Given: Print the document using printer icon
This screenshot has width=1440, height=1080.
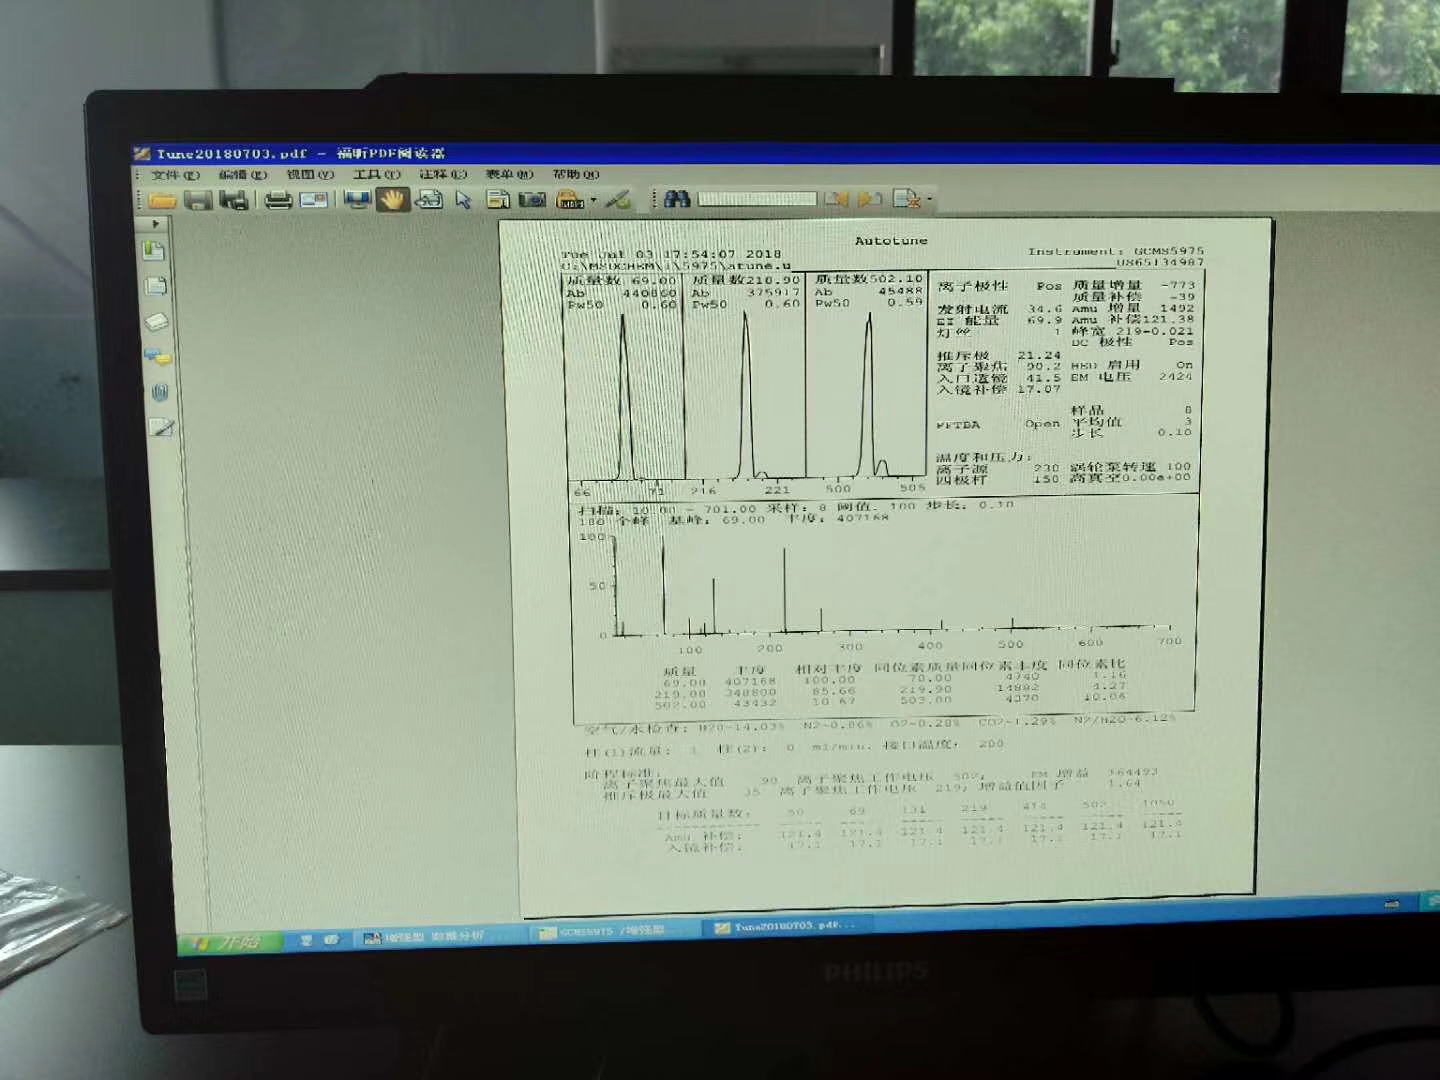Looking at the screenshot, I should [278, 200].
